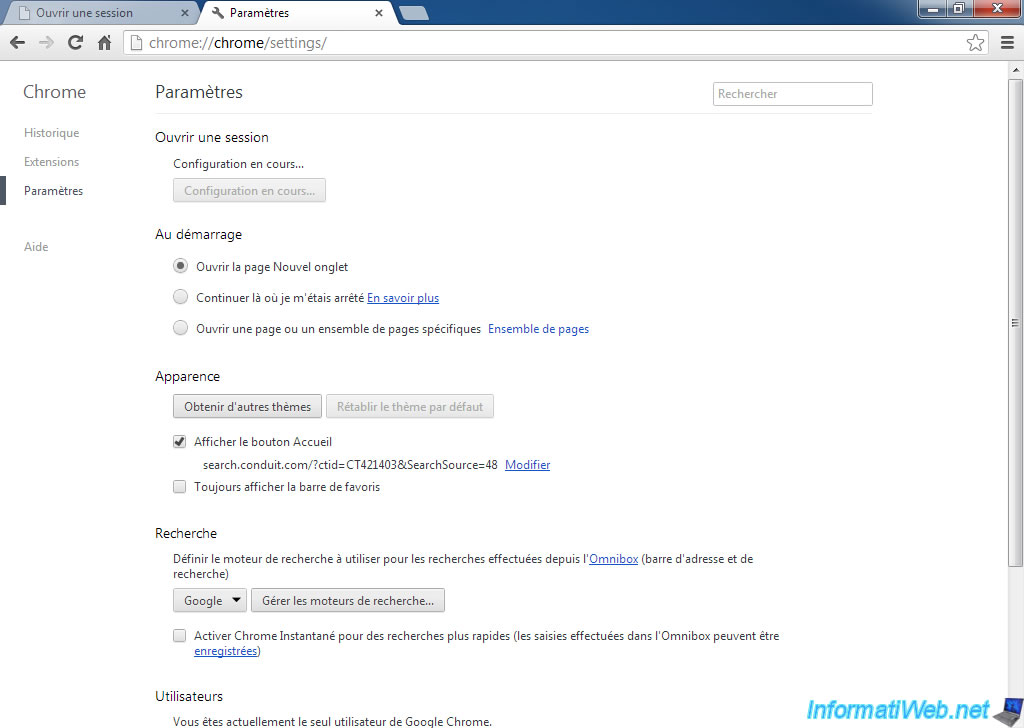Click the Rechercher settings search field
The image size is (1024, 728).
click(792, 94)
